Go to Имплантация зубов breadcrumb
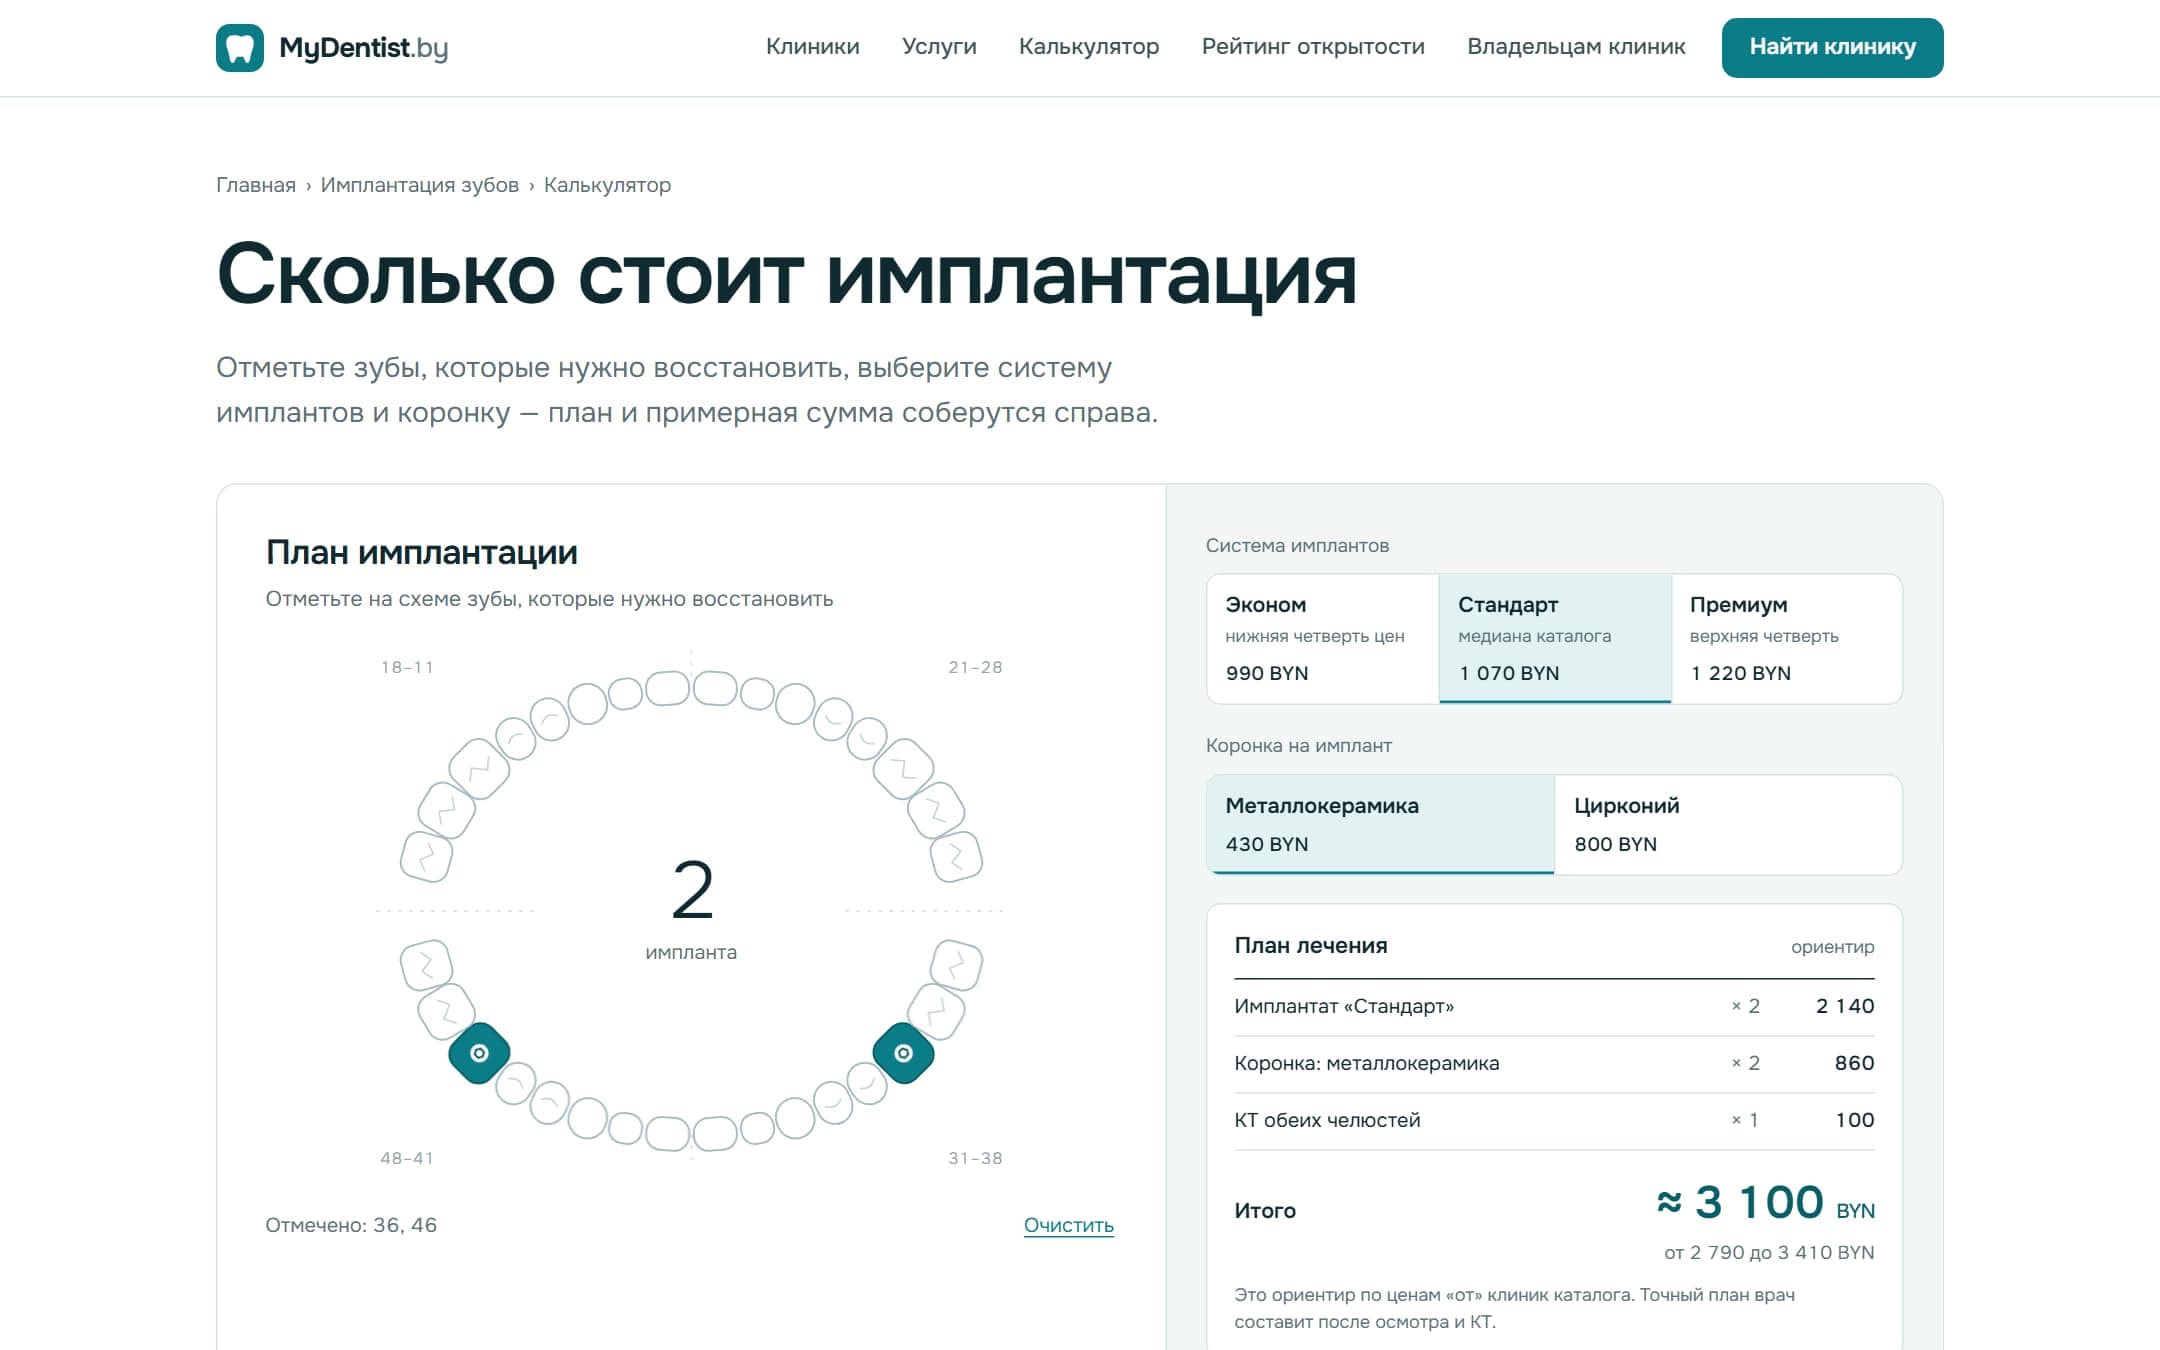The image size is (2160, 1350). 419,185
